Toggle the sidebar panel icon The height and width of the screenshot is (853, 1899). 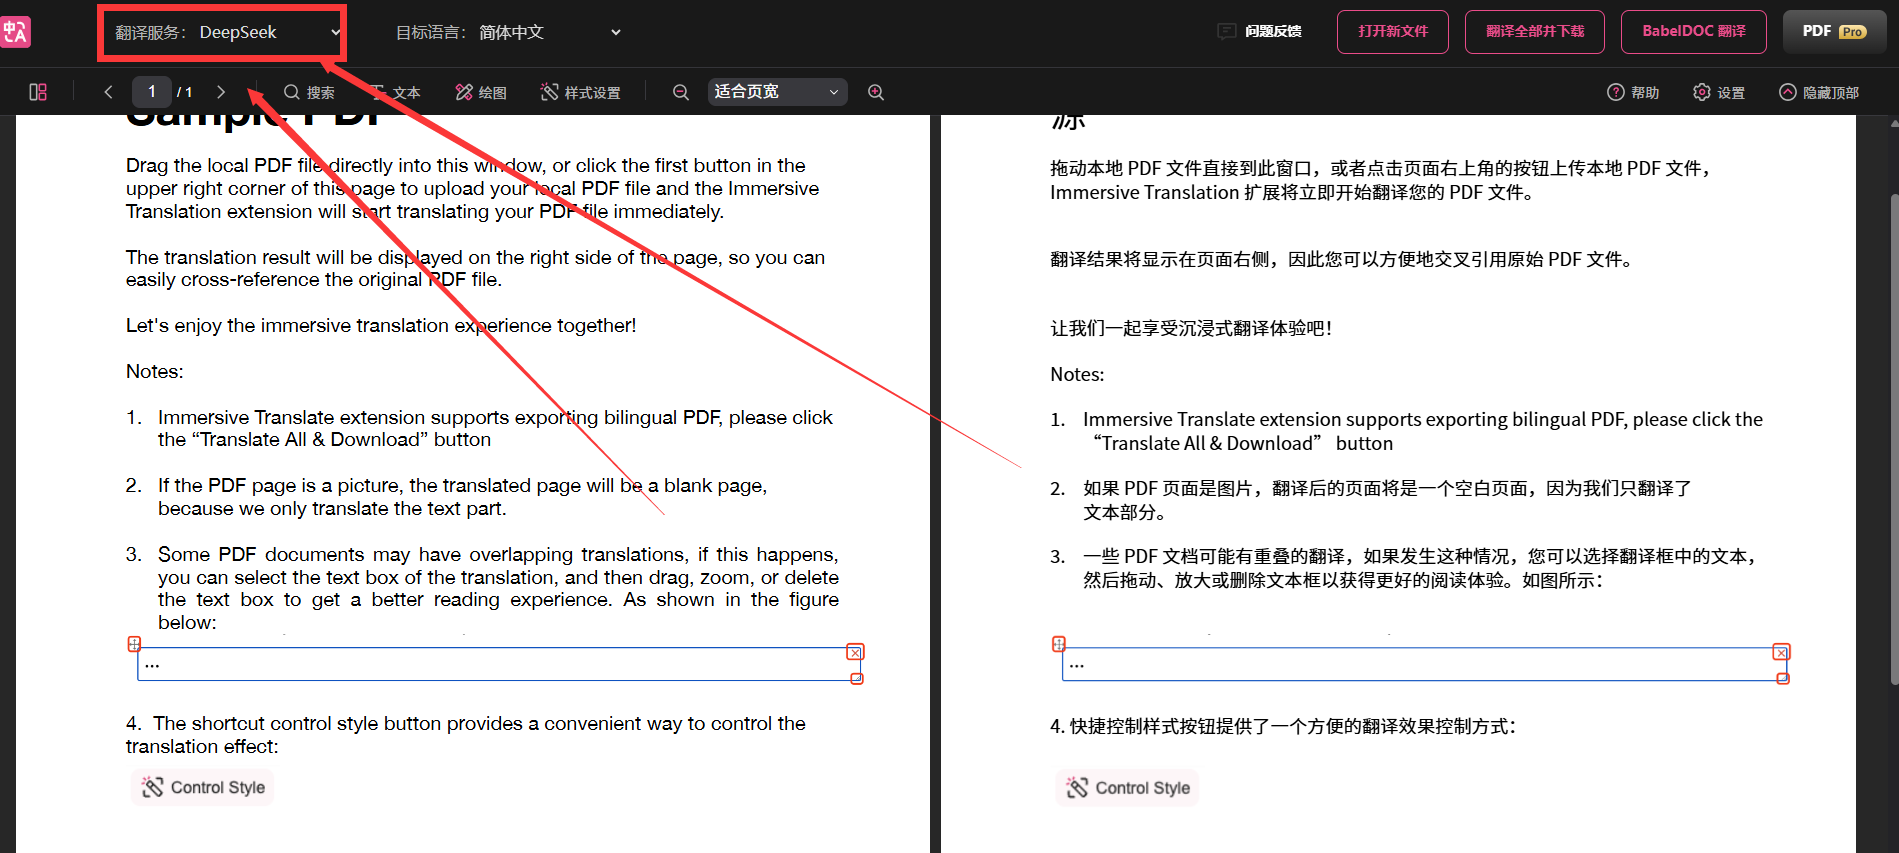click(x=38, y=92)
